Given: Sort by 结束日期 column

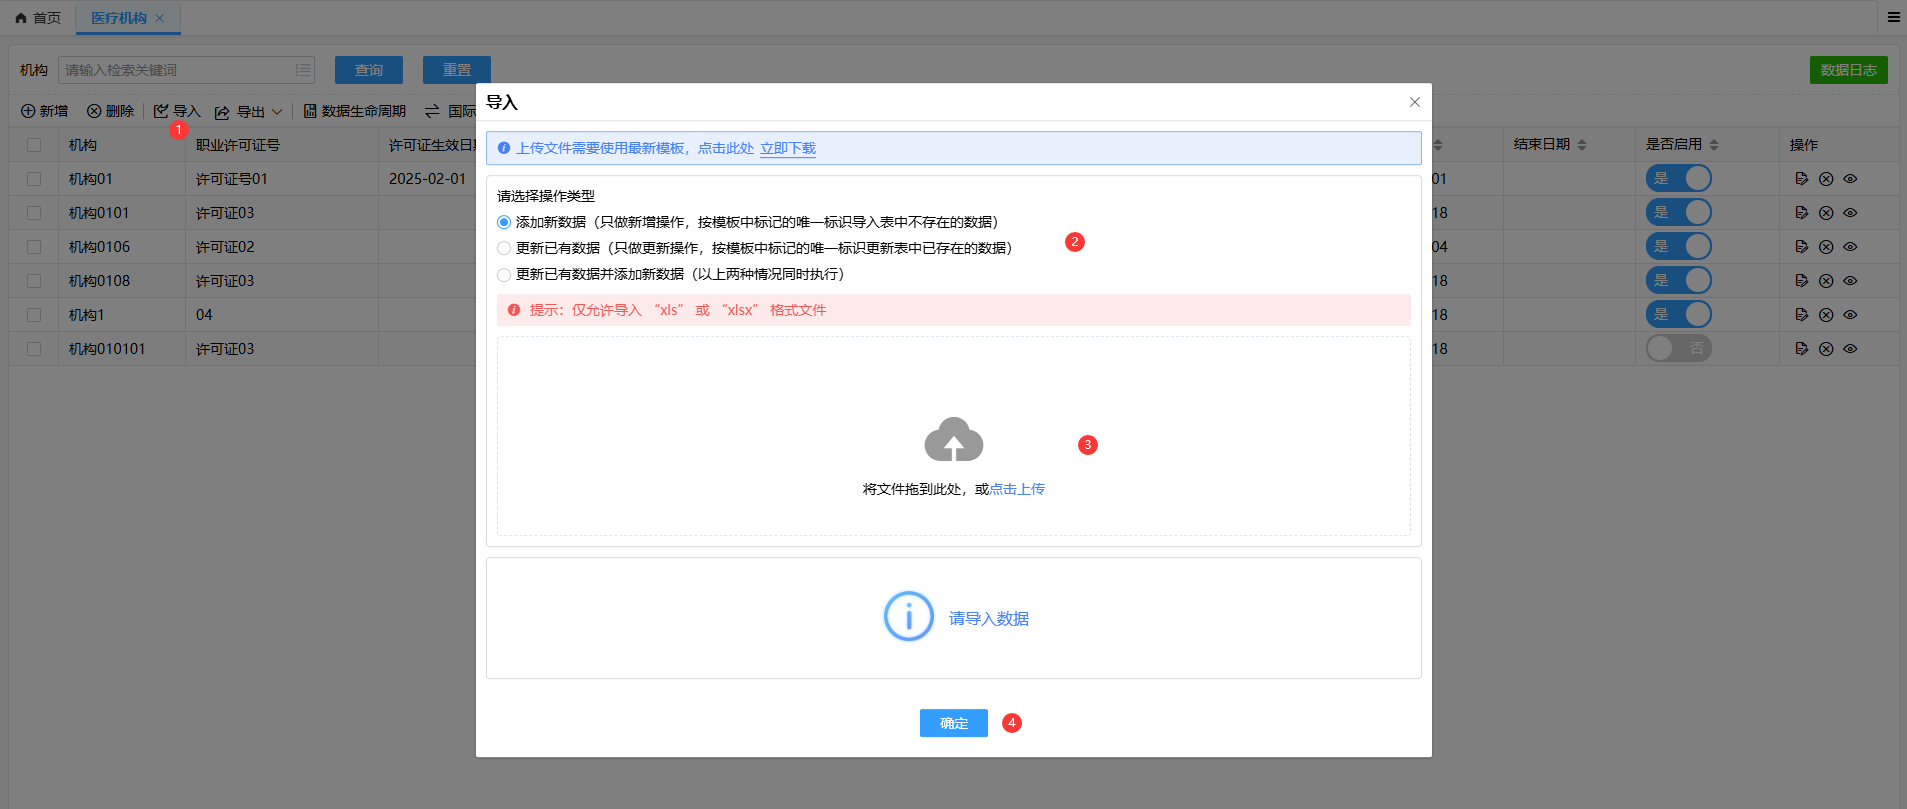Looking at the screenshot, I should [1582, 145].
